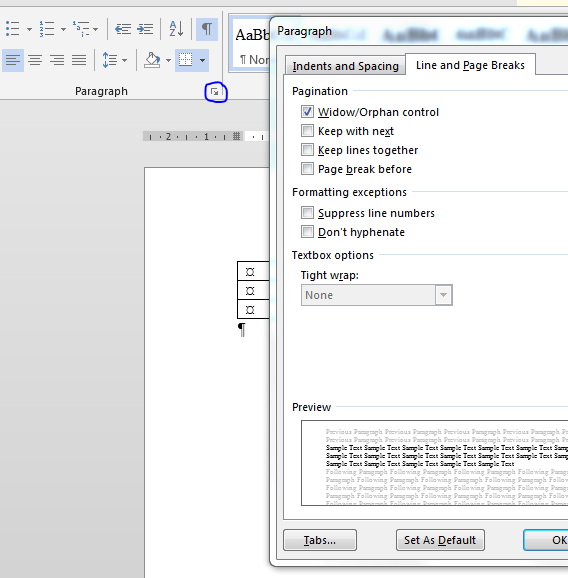Justify the paragraph text
This screenshot has height=578, width=568.
point(79,60)
